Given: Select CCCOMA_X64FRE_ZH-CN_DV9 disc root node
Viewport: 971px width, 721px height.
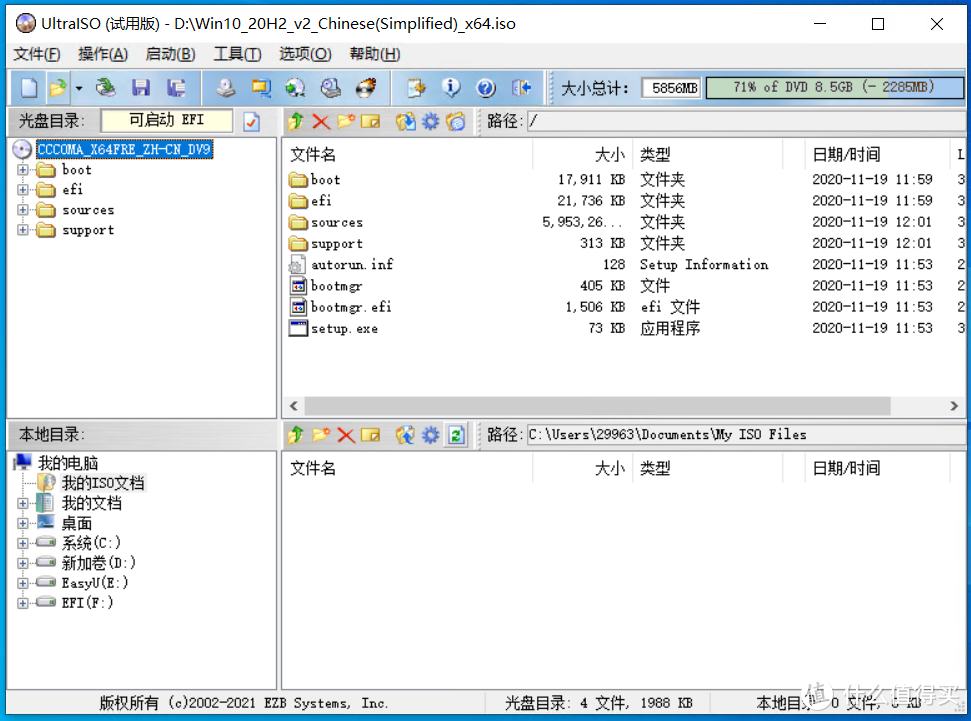Looking at the screenshot, I should coord(124,149).
